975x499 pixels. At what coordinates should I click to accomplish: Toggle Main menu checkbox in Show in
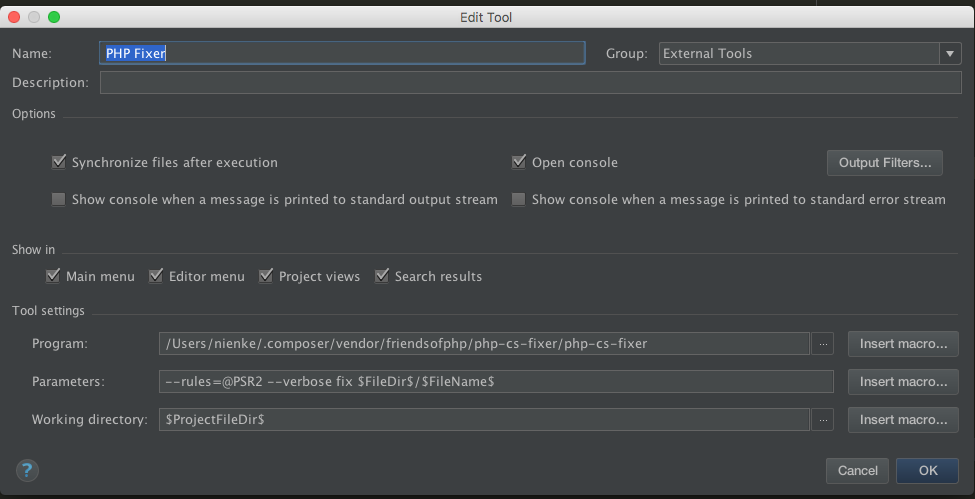click(53, 276)
